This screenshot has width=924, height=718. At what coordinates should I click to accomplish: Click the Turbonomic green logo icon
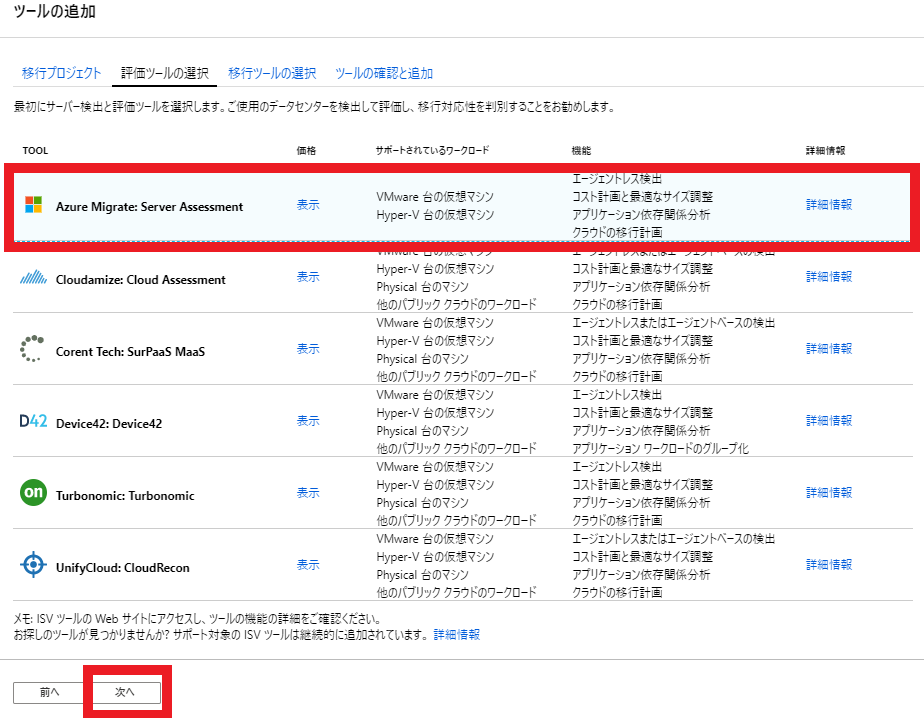click(33, 492)
